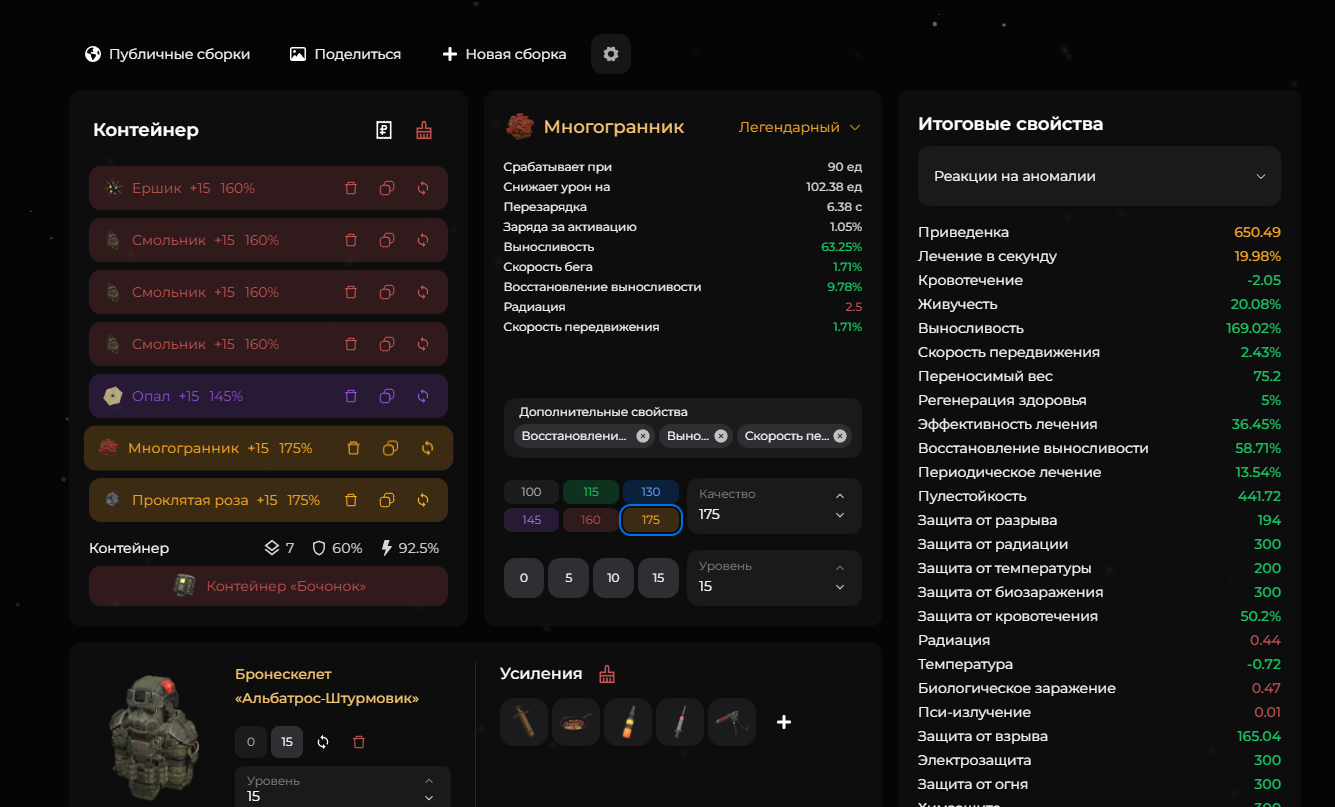Delete the Альбатрос-Штурмовик armor
The image size is (1335, 807).
[359, 742]
